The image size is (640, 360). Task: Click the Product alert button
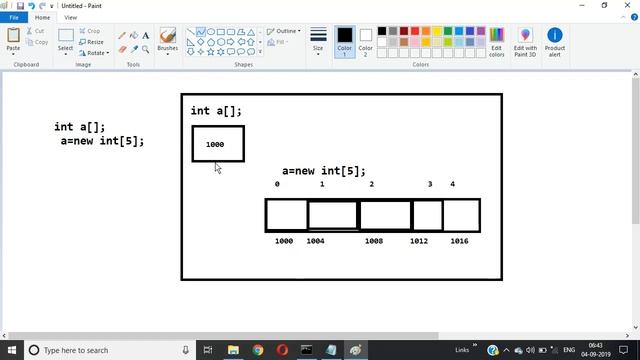tap(555, 42)
